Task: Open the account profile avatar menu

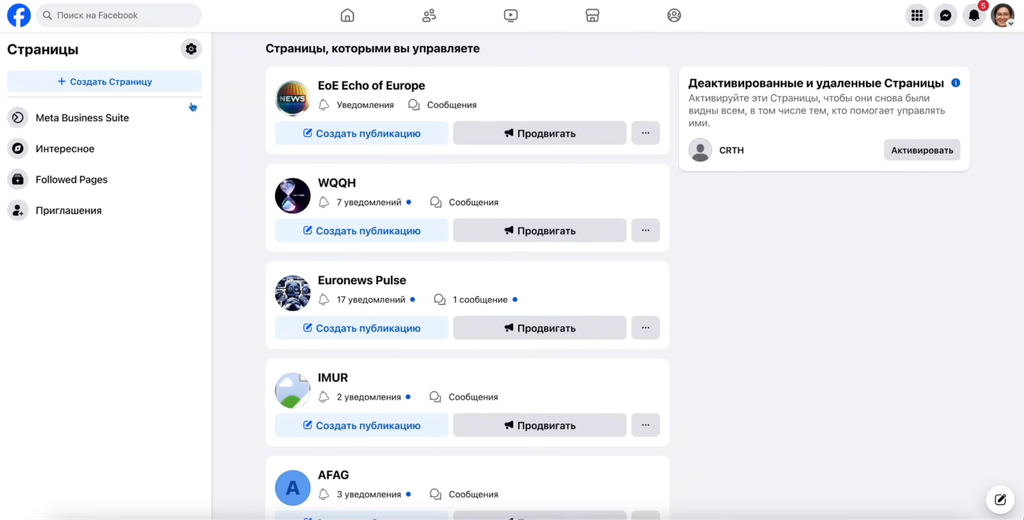Action: [1002, 15]
